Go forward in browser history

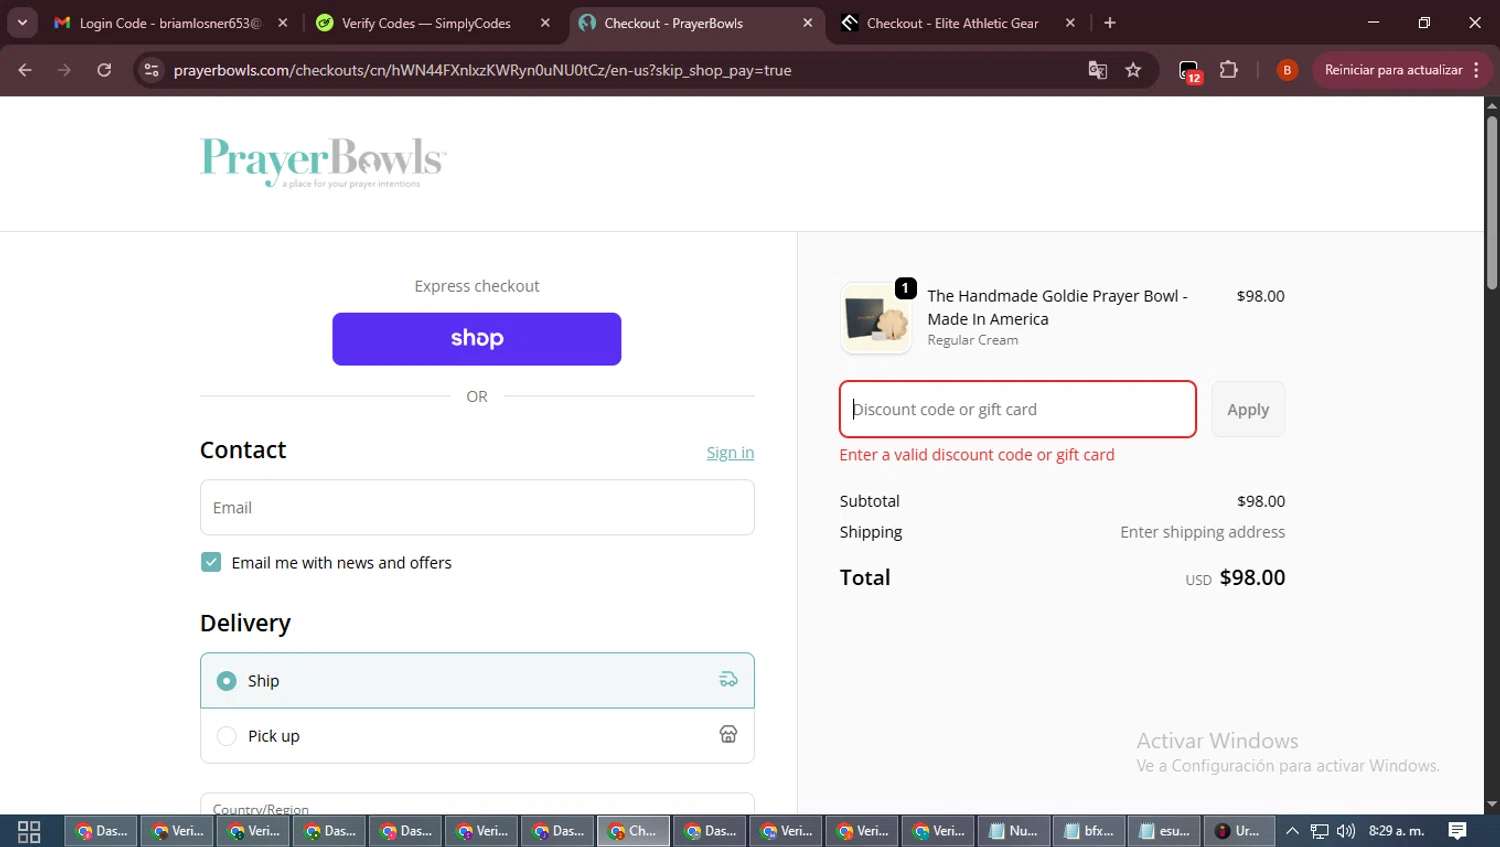pyautogui.click(x=64, y=70)
